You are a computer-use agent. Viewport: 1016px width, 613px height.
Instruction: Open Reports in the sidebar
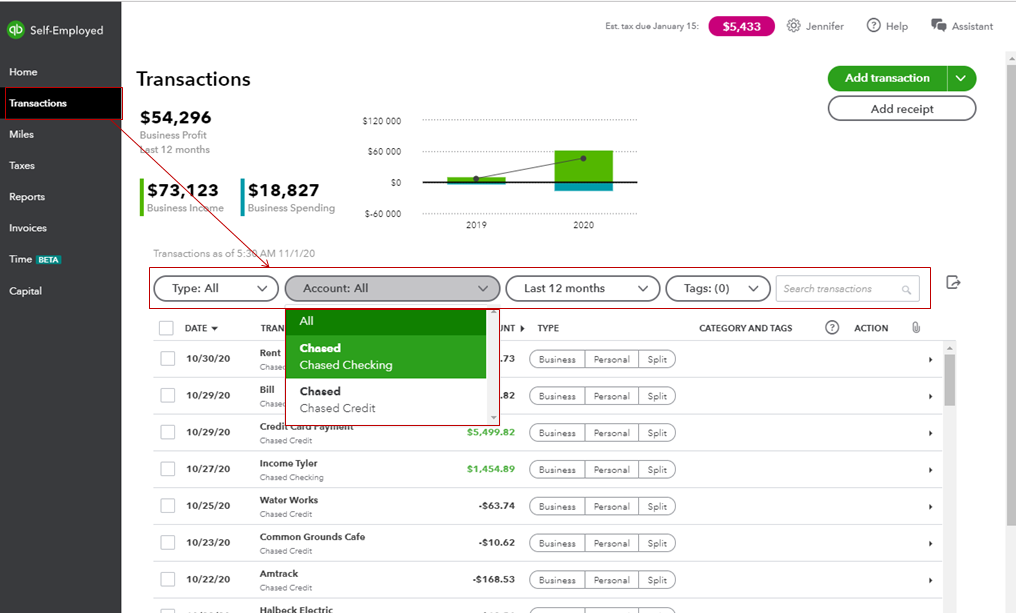click(27, 196)
